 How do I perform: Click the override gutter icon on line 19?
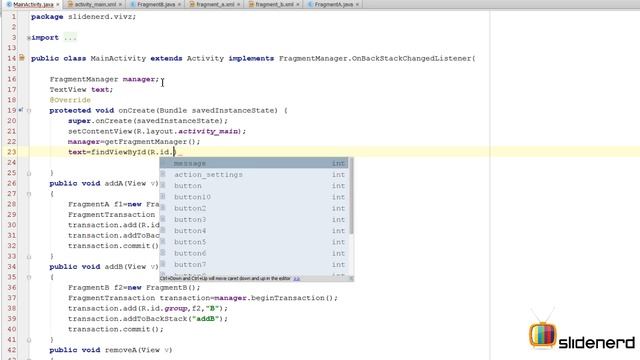click(x=21, y=110)
